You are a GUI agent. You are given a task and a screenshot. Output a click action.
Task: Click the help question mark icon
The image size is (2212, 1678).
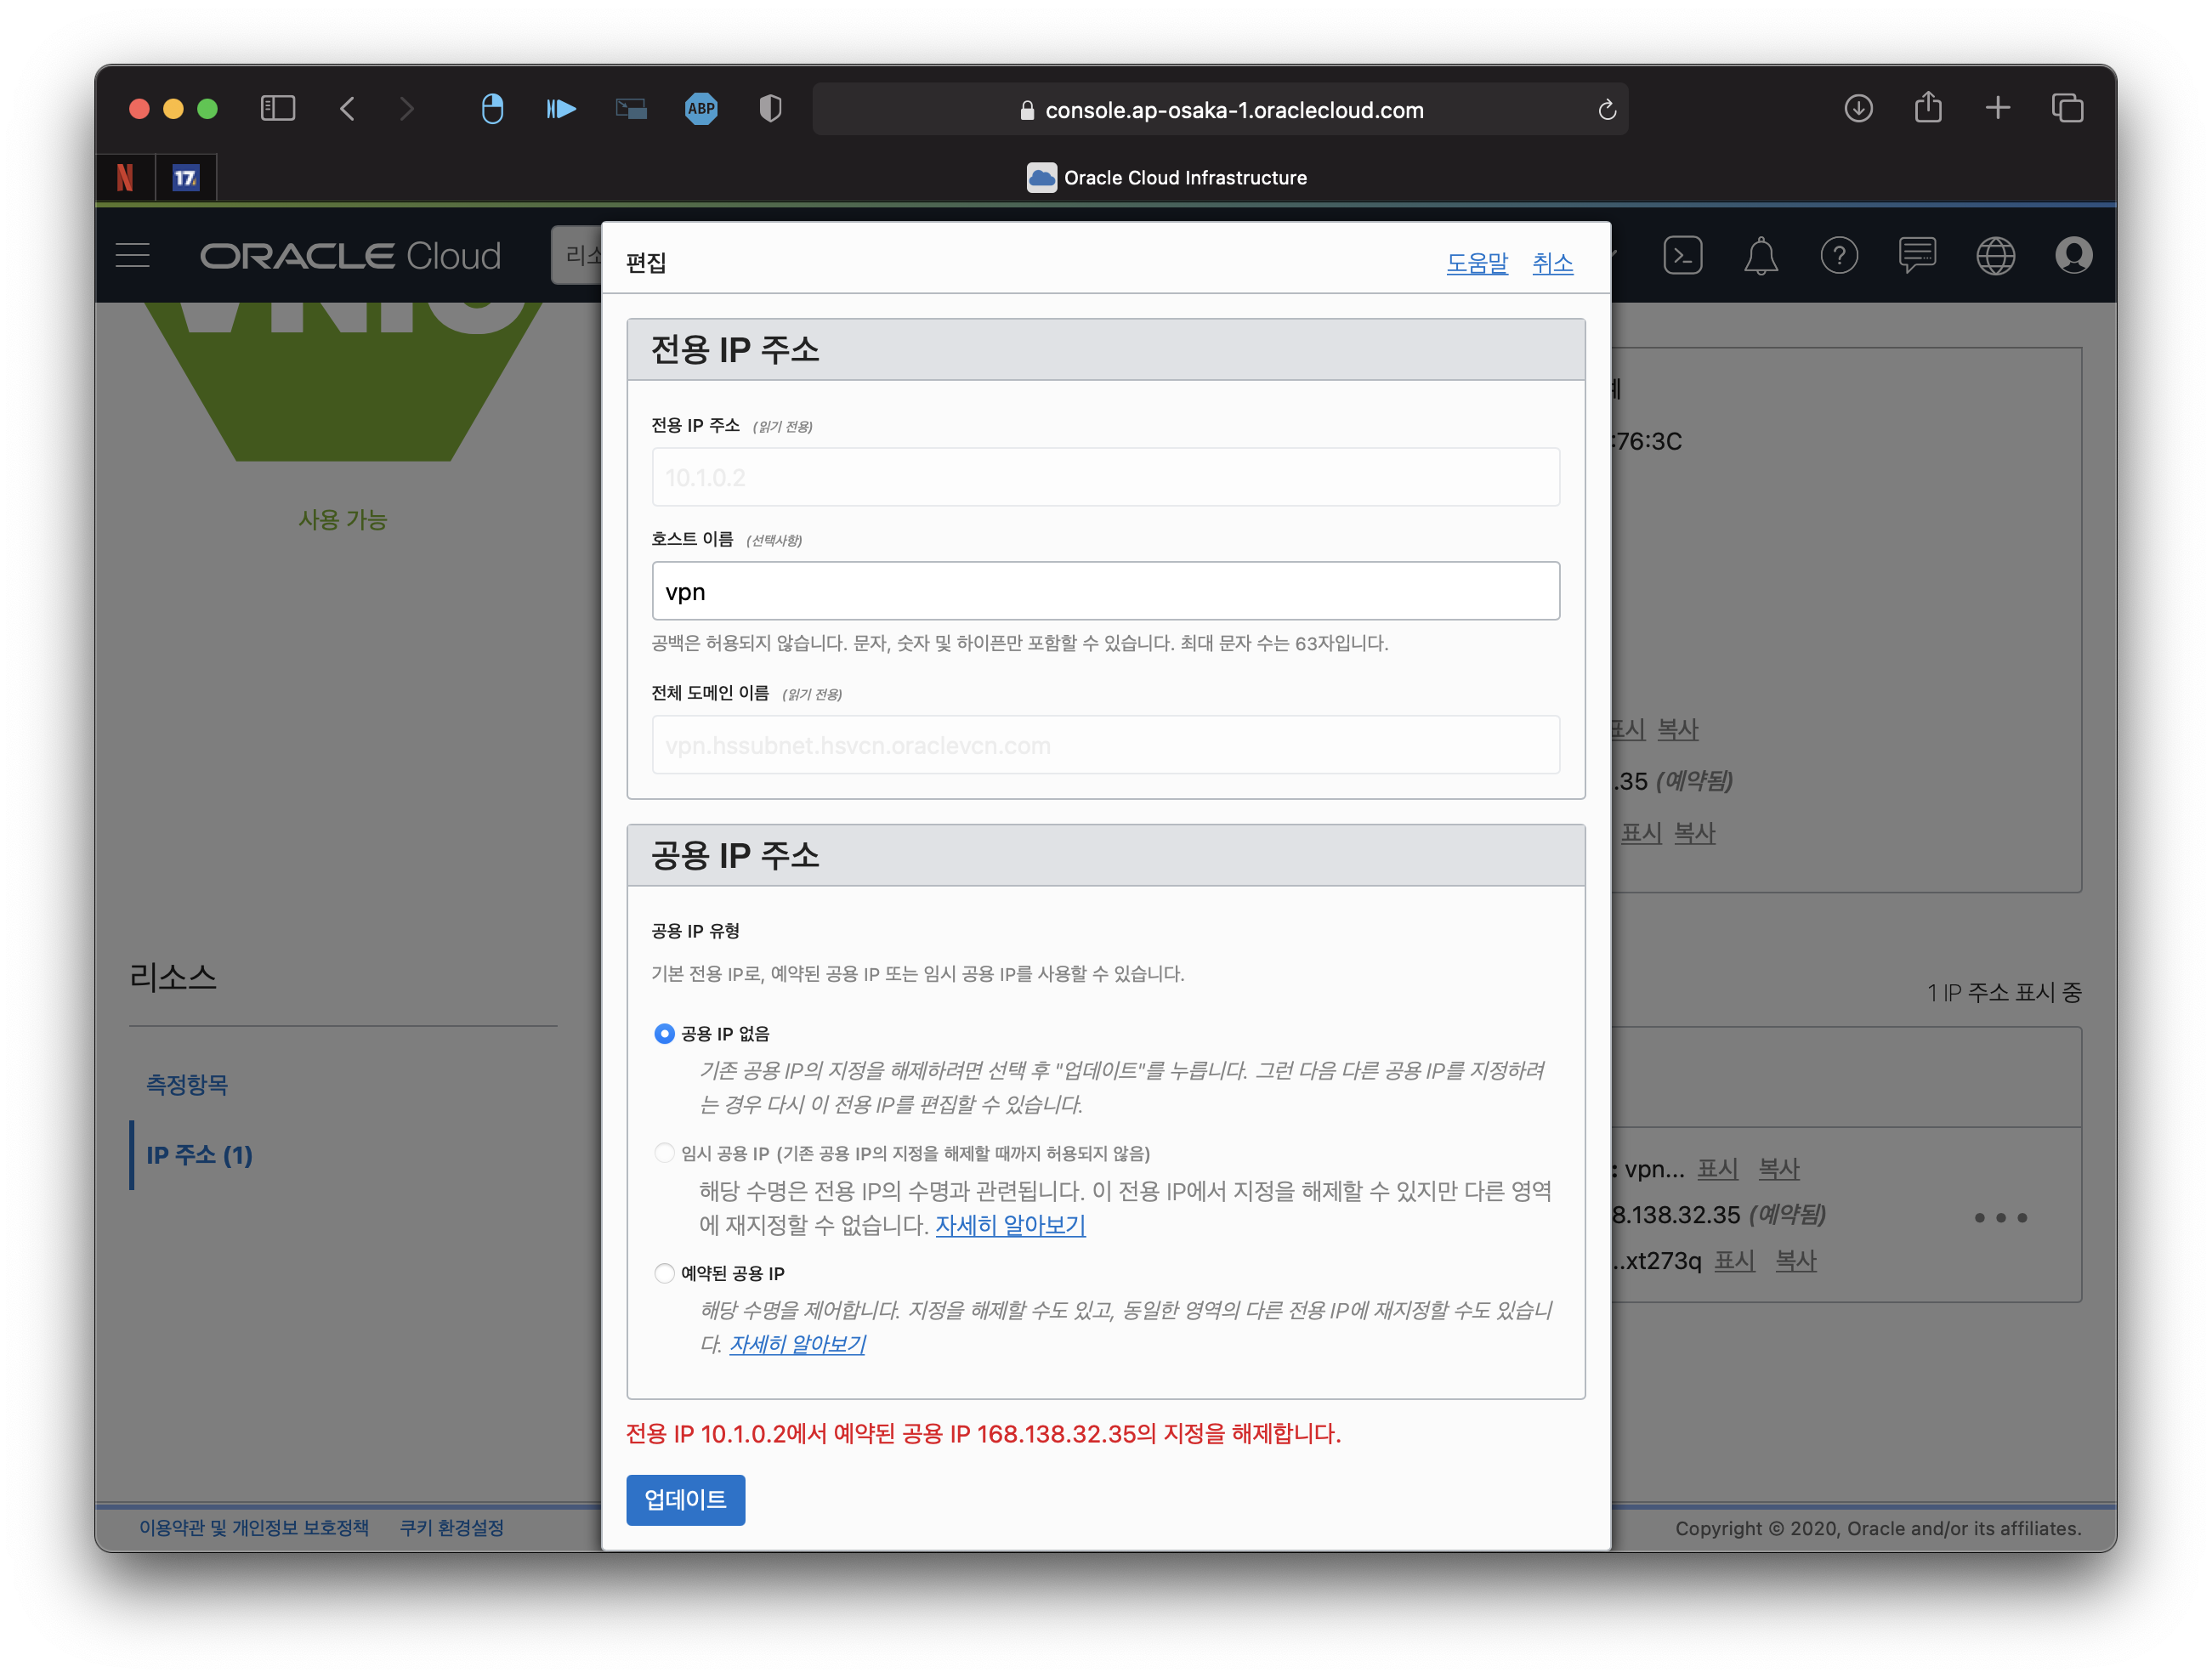pyautogui.click(x=1838, y=256)
